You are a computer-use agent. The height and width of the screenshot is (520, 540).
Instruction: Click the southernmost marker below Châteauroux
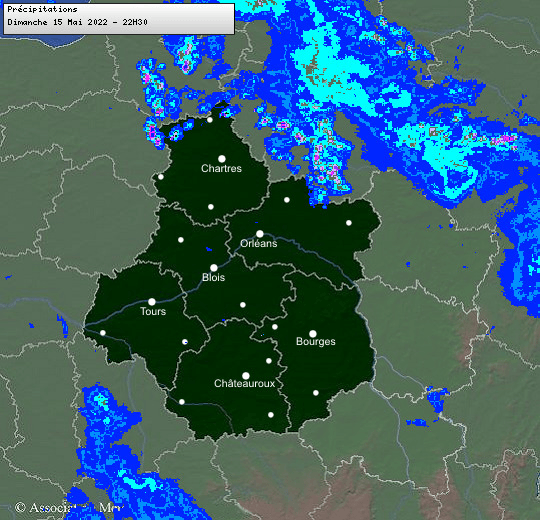pyautogui.click(x=271, y=415)
